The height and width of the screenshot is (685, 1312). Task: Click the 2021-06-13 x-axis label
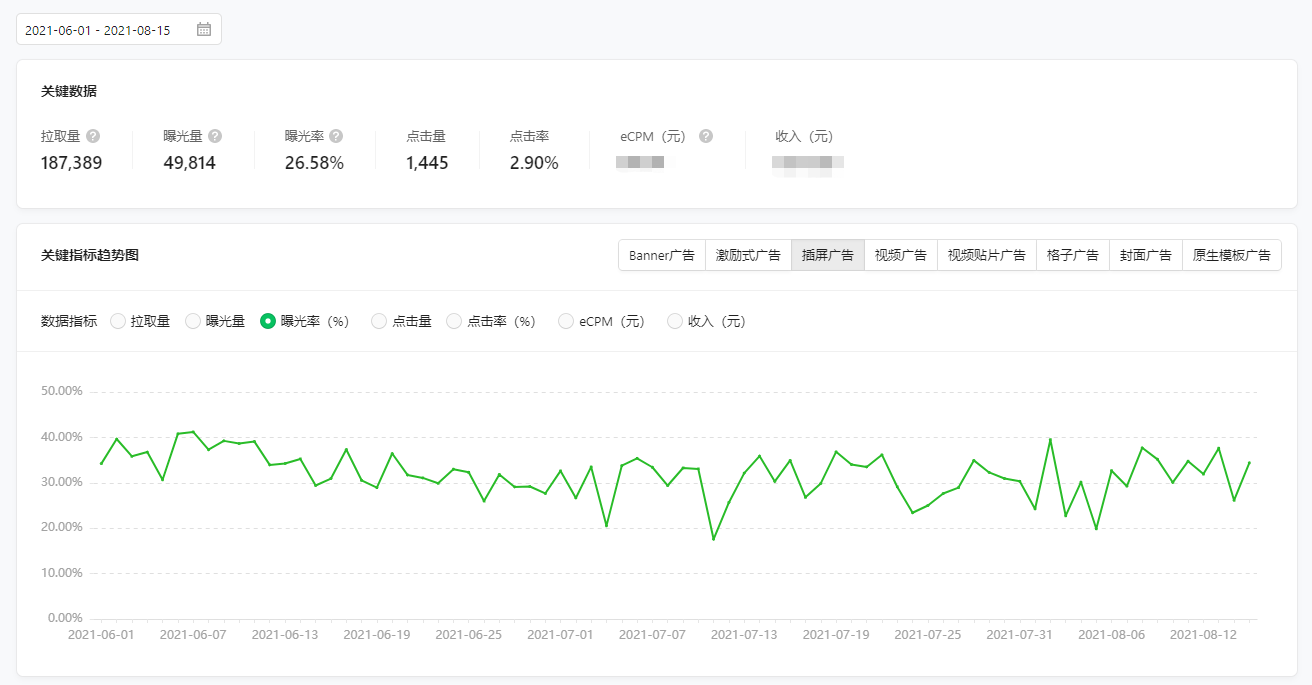click(285, 634)
